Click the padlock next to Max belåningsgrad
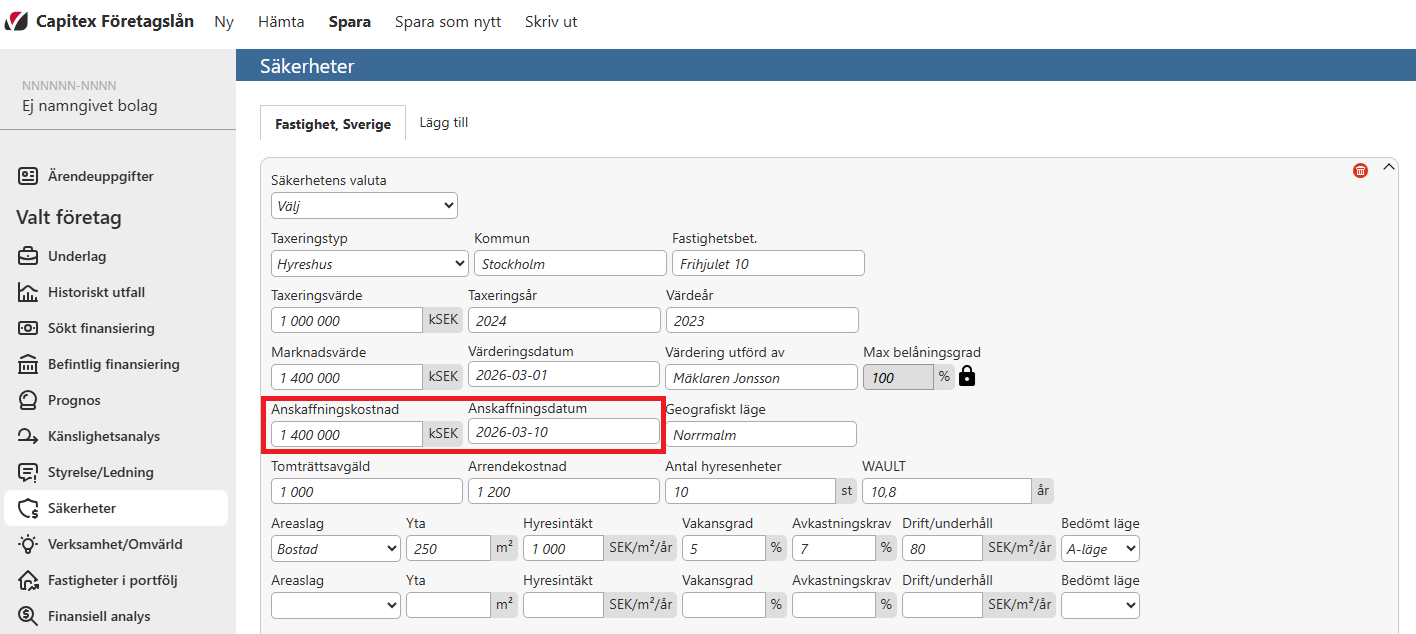 967,376
